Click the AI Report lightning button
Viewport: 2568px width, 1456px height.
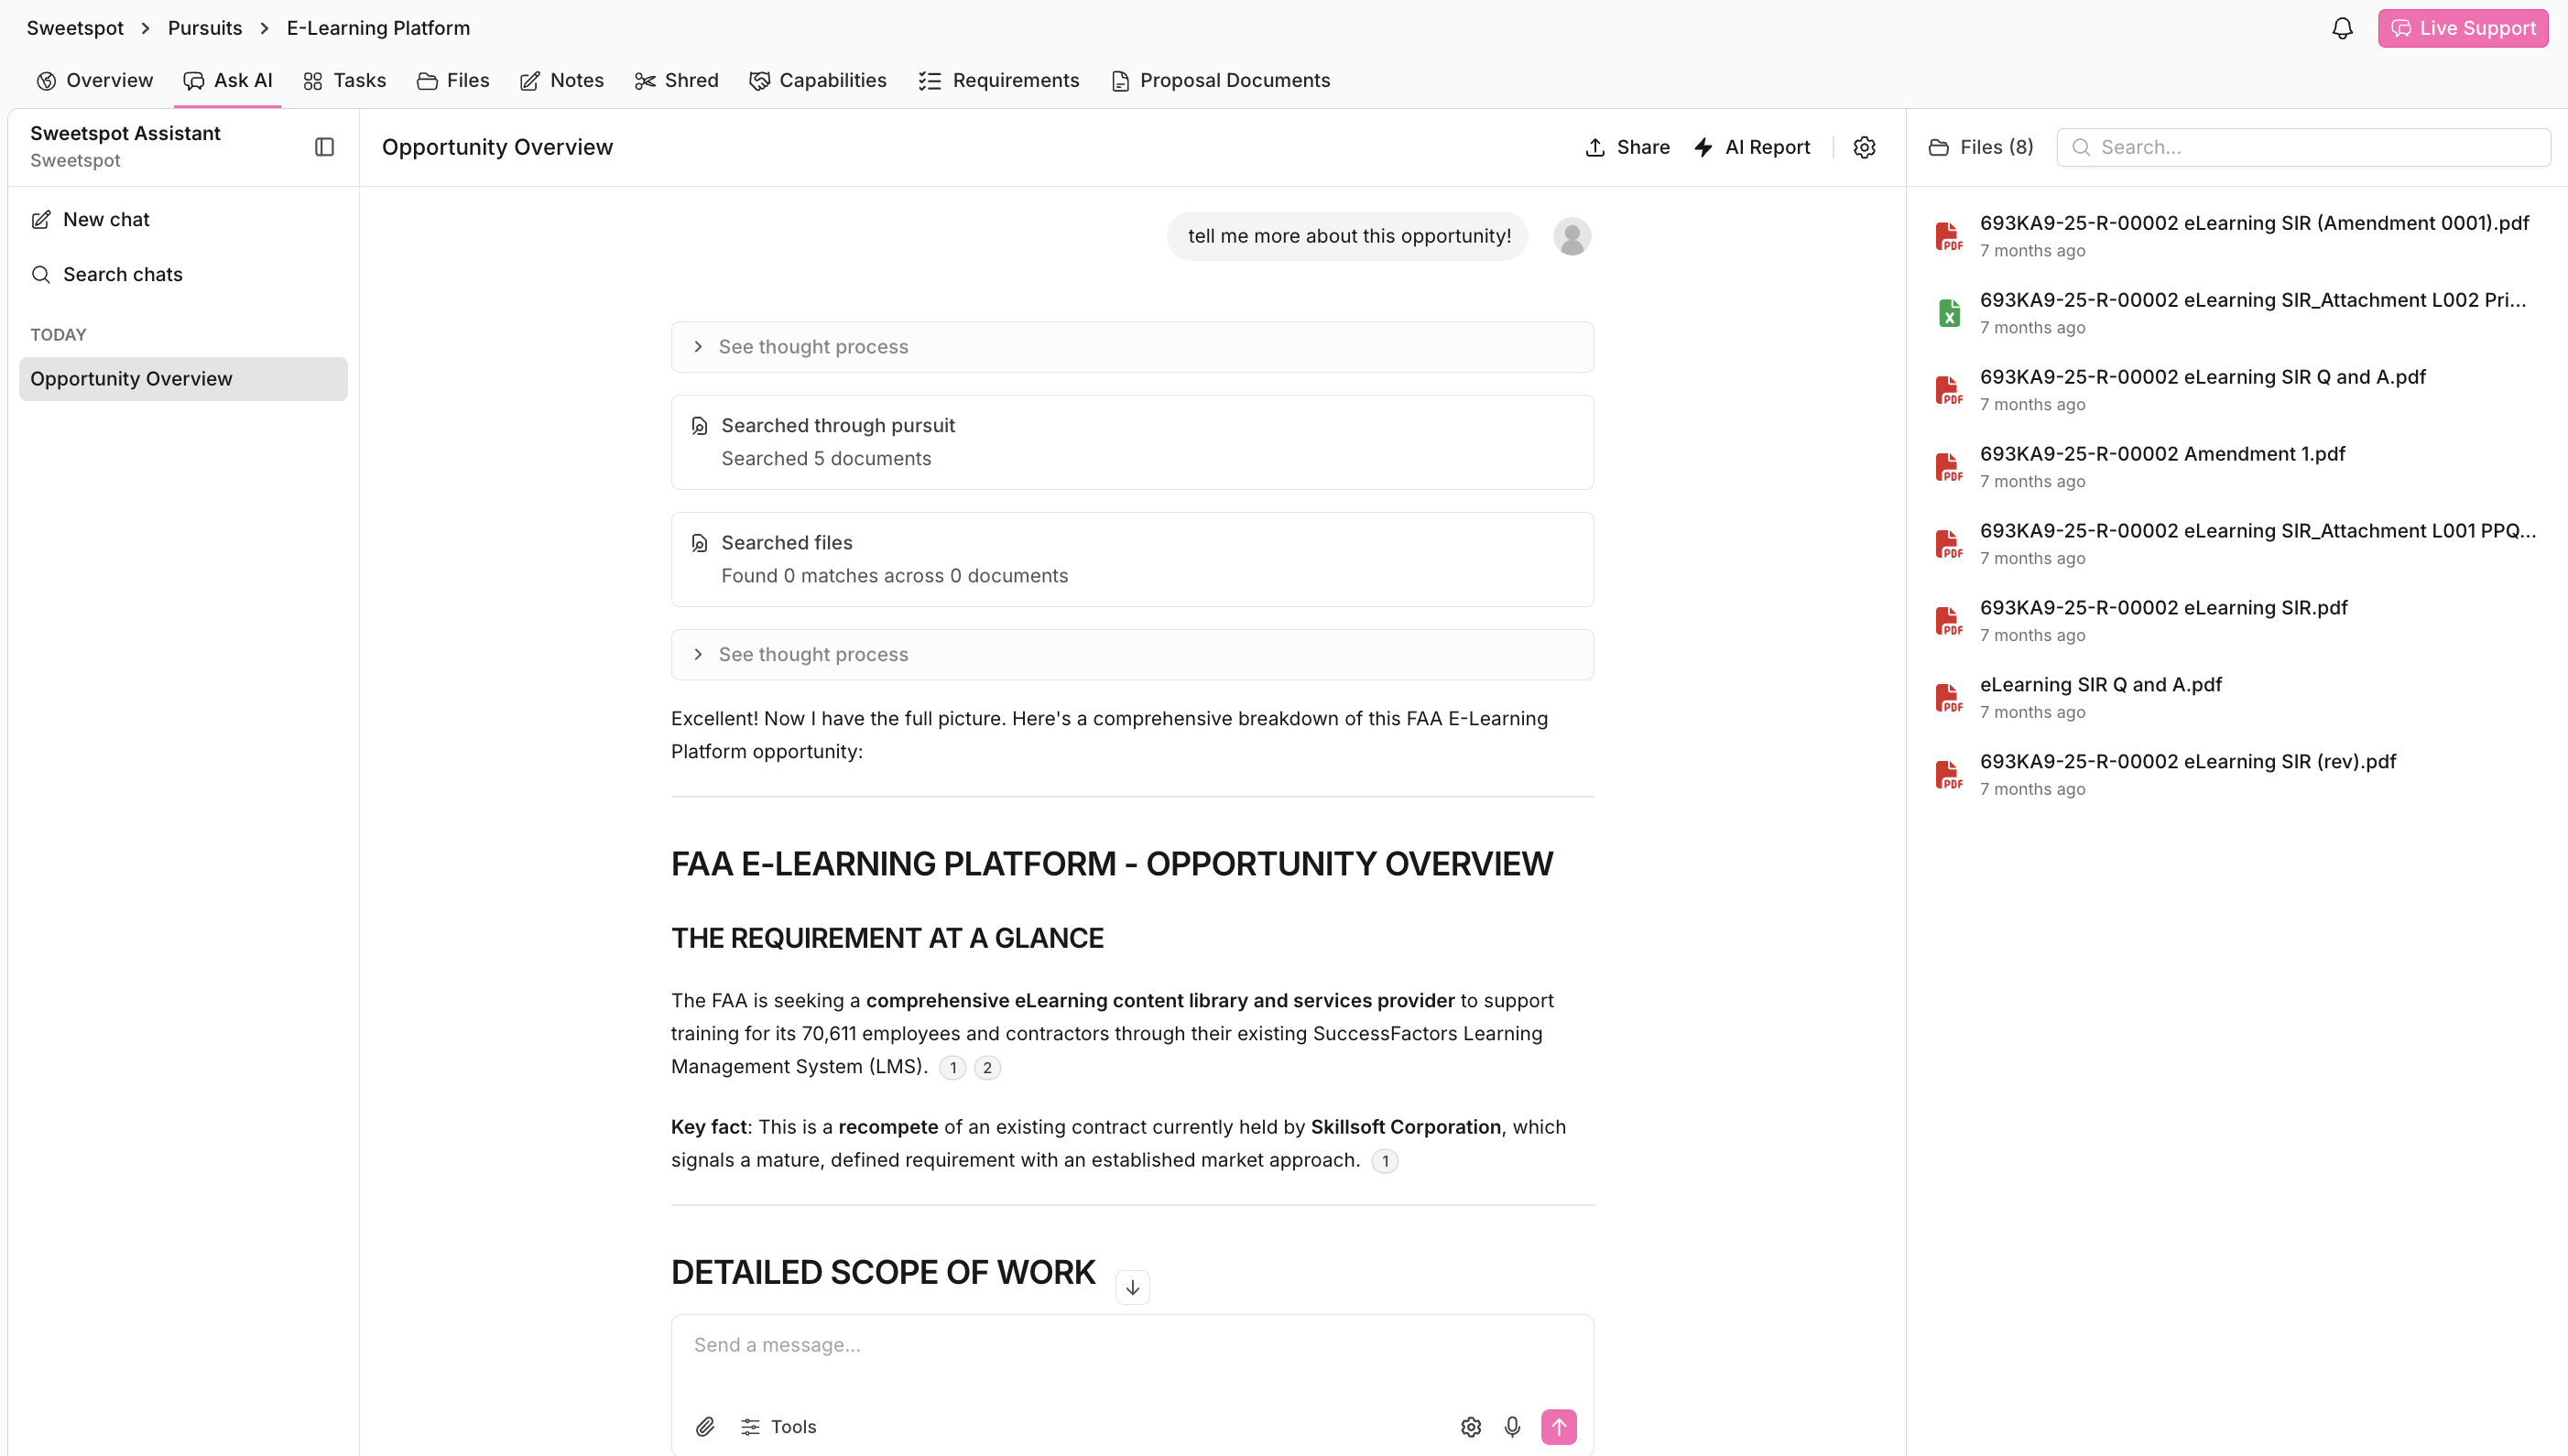(1752, 147)
